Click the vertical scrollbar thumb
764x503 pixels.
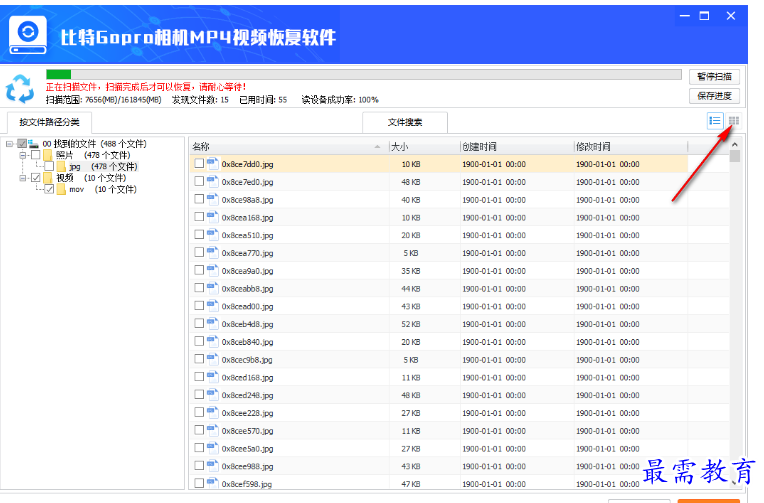735,156
